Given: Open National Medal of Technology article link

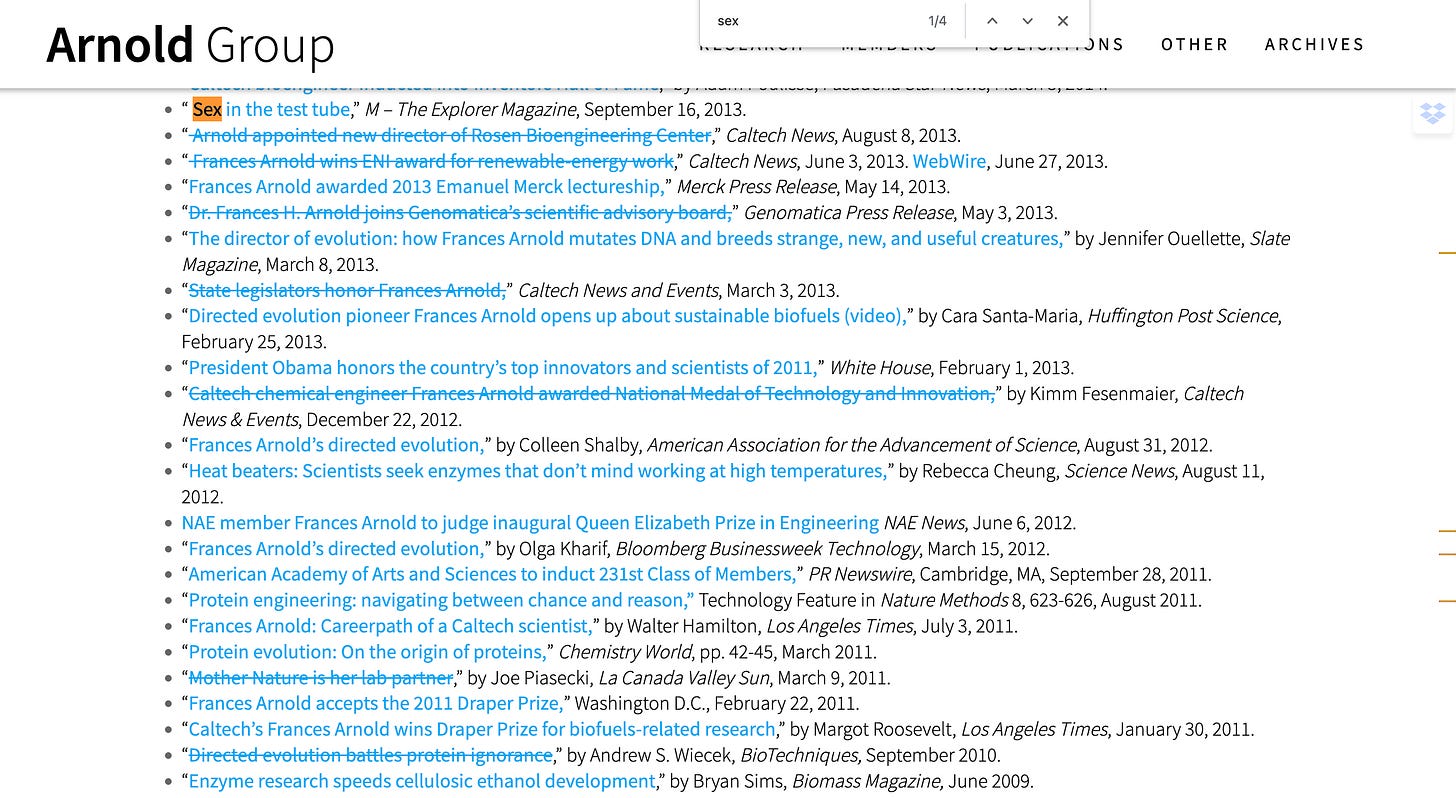Looking at the screenshot, I should [592, 394].
